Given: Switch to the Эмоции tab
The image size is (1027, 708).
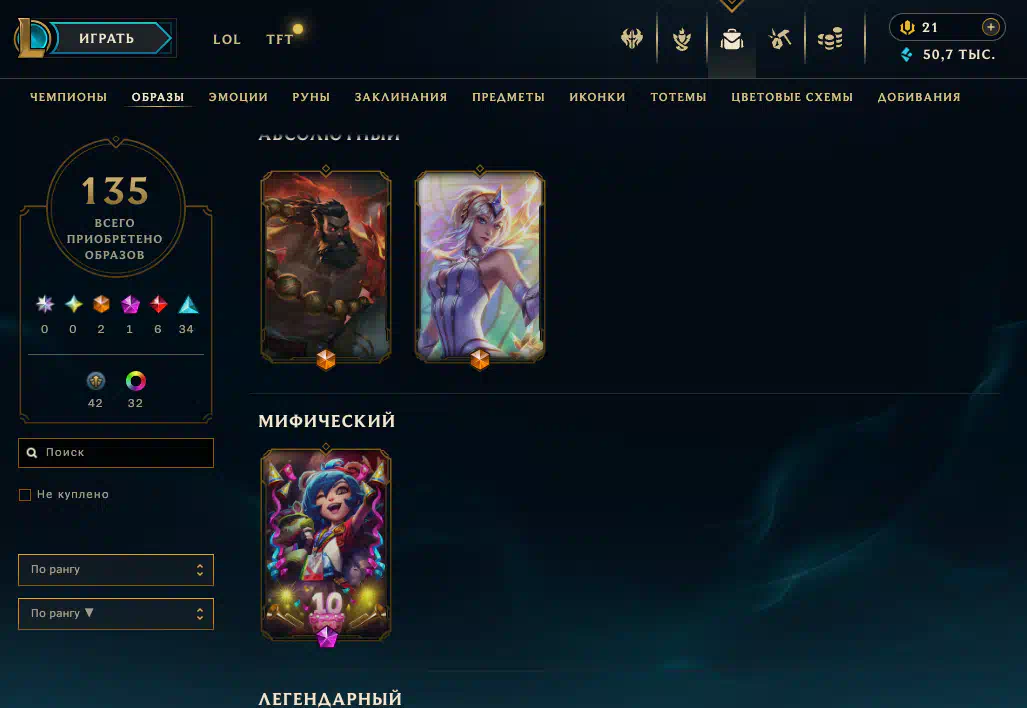Looking at the screenshot, I should coord(238,97).
